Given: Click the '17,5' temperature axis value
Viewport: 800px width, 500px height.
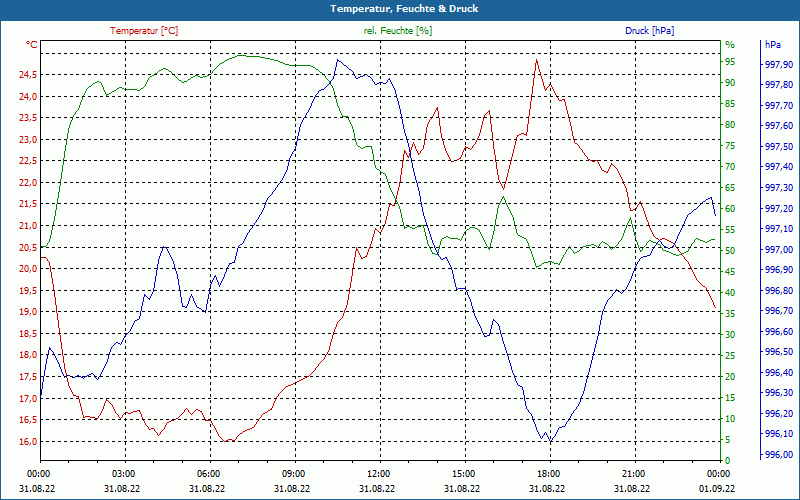Looking at the screenshot, I should tap(28, 377).
